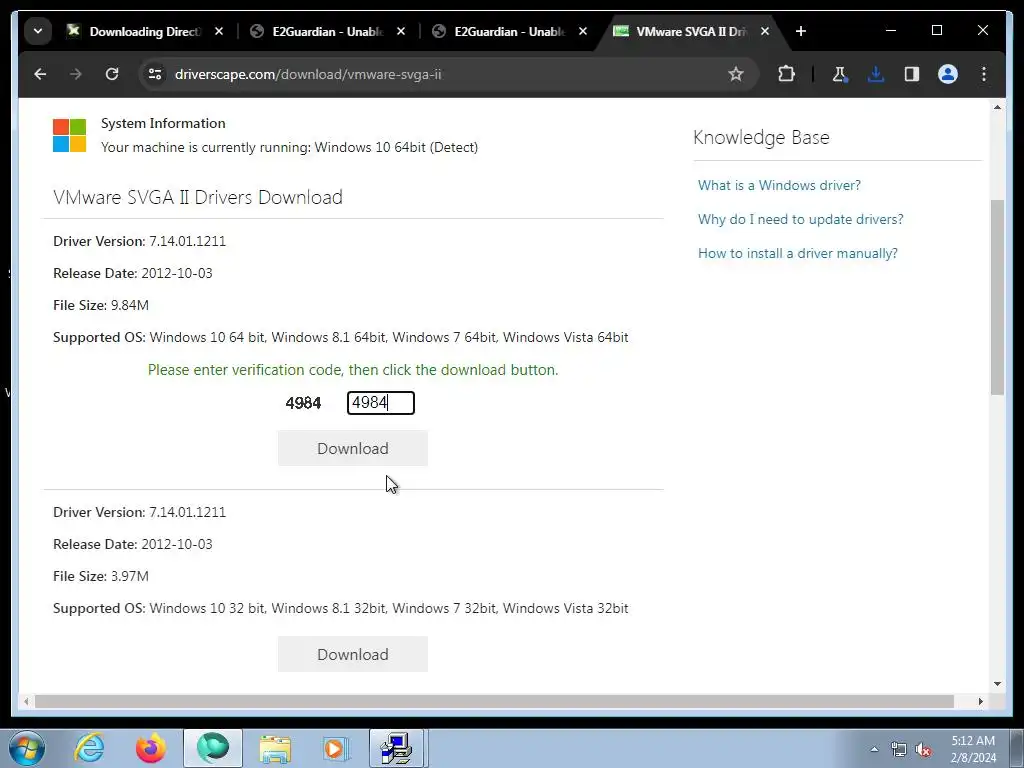Open Windows Media Player taskbar icon
The width and height of the screenshot is (1024, 768).
click(336, 748)
